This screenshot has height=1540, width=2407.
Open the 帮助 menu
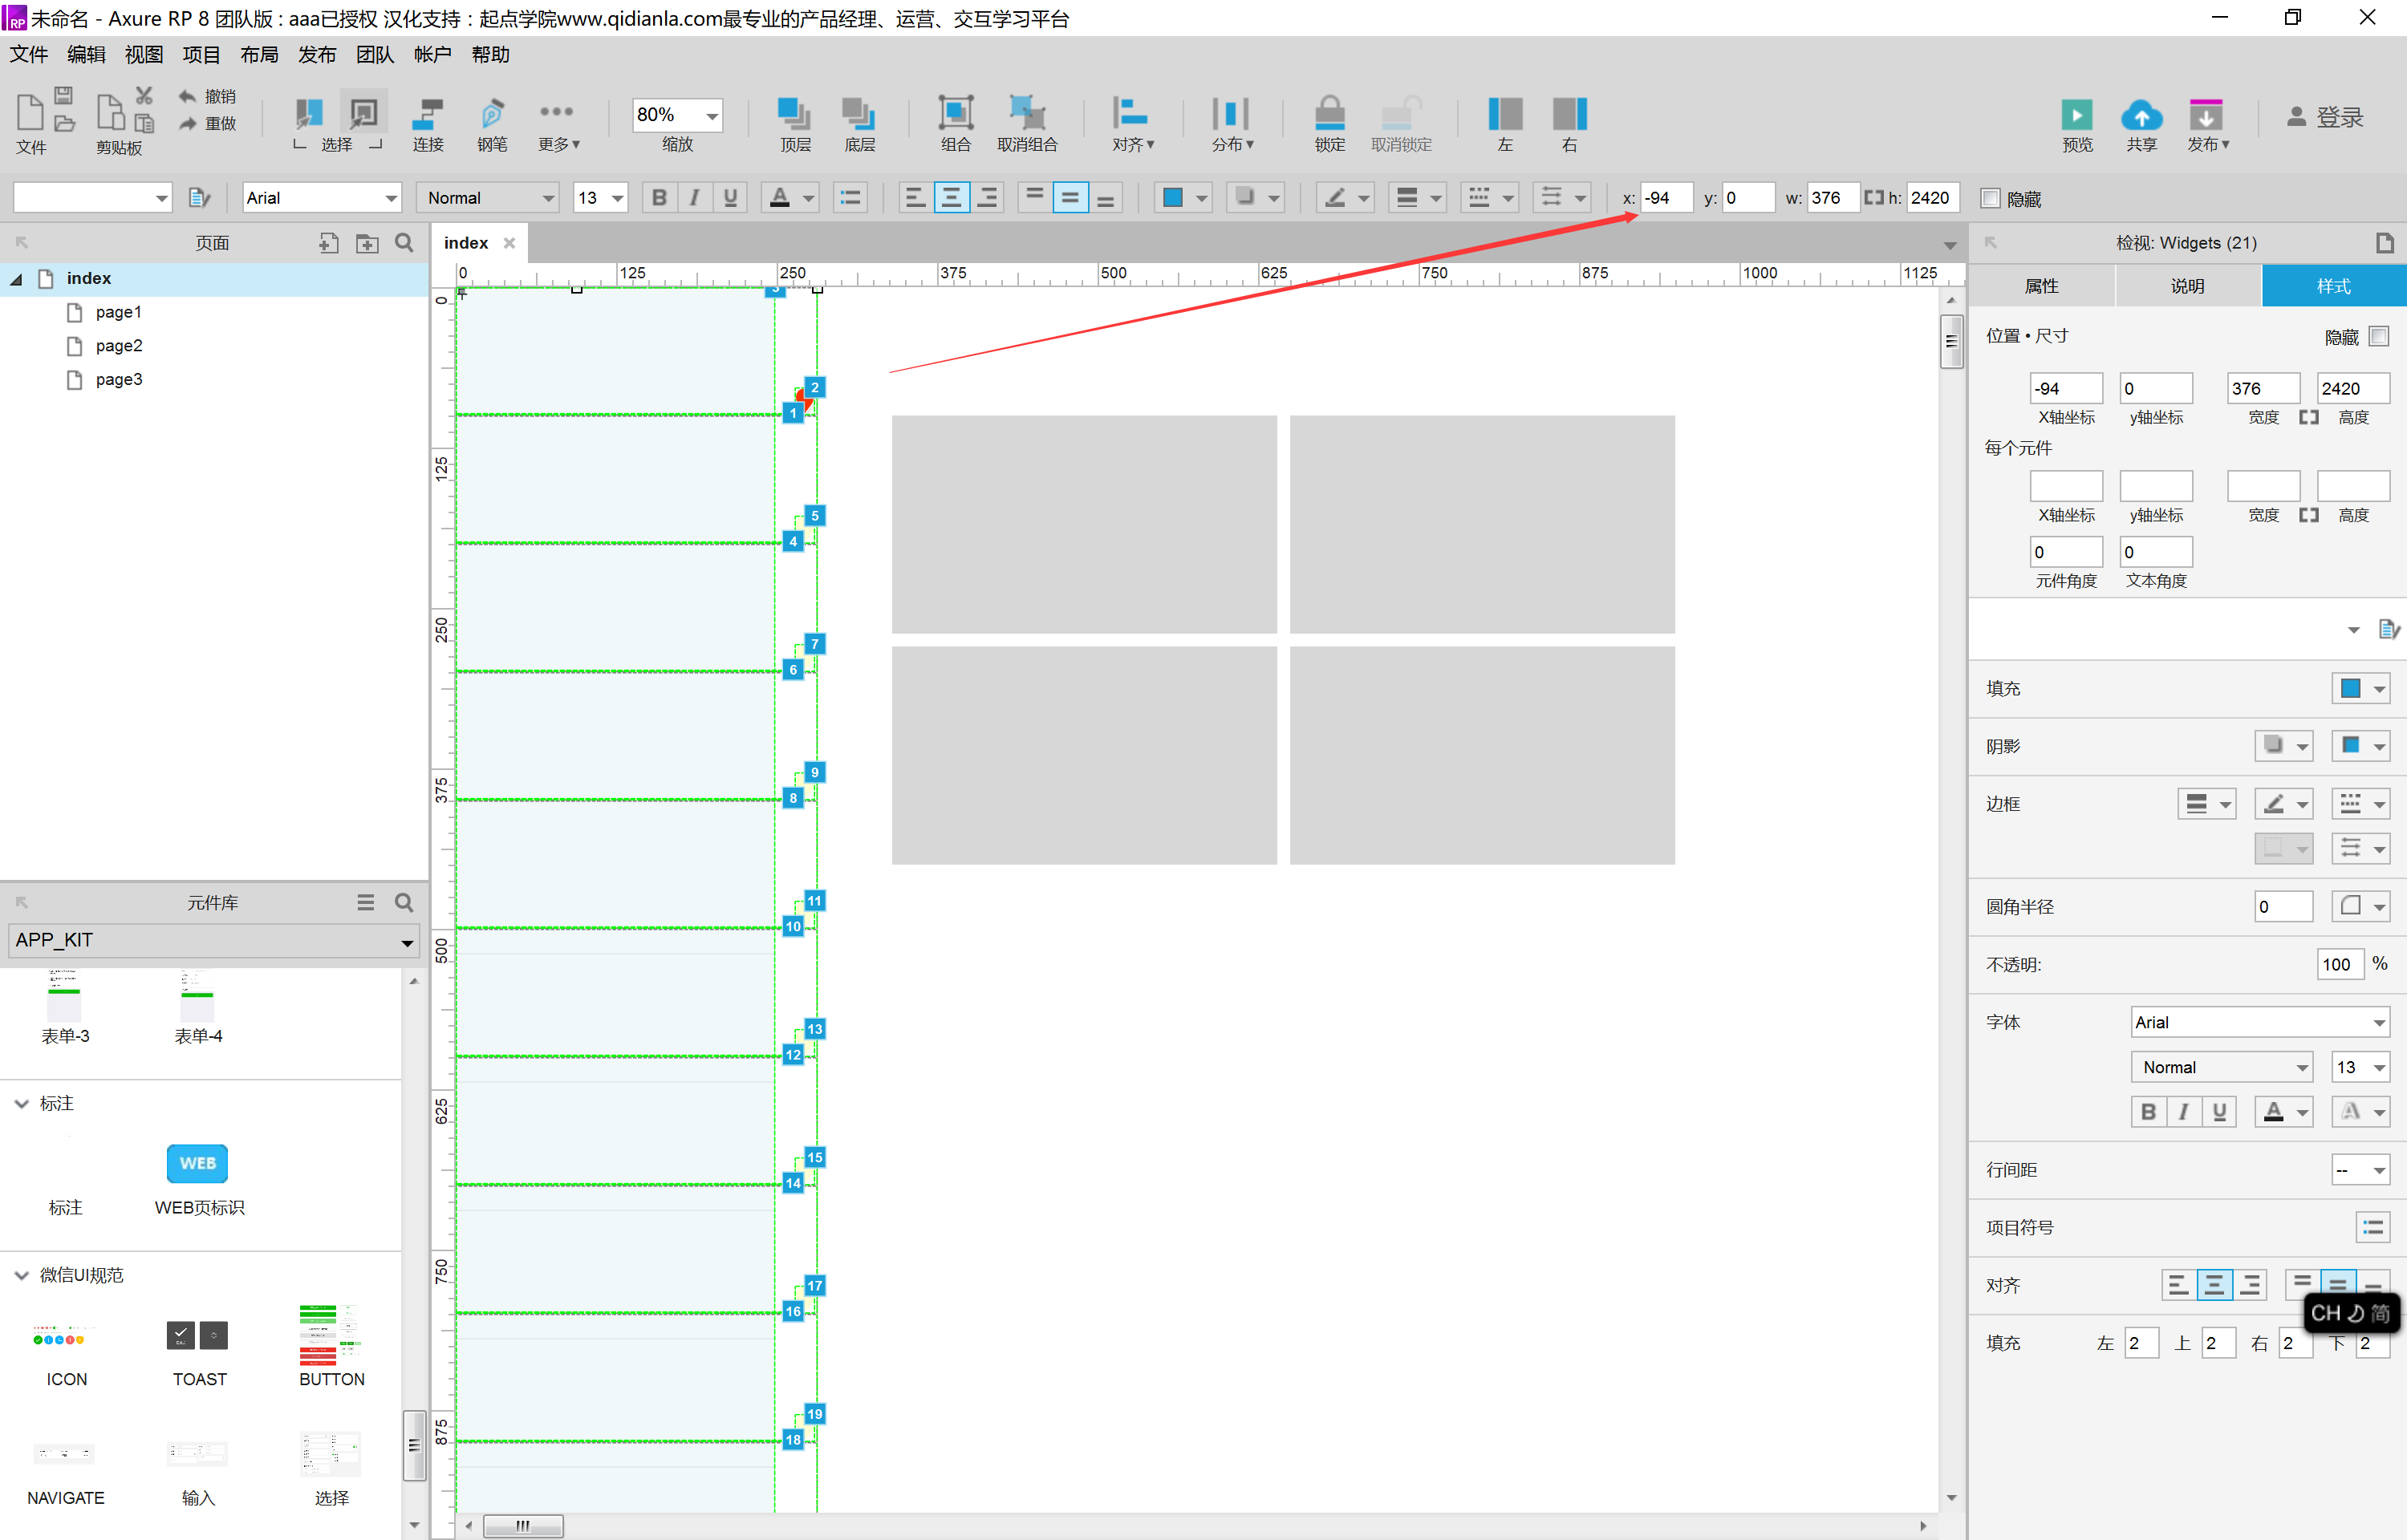(x=490, y=55)
